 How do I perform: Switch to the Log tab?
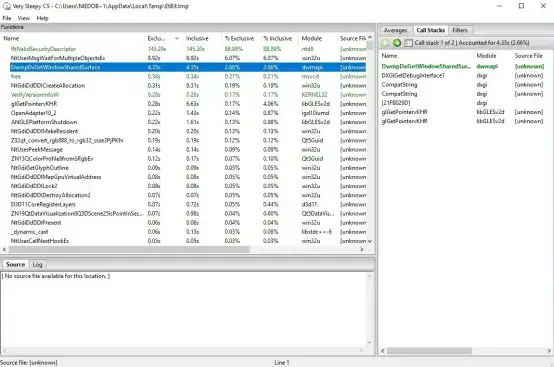point(37,264)
